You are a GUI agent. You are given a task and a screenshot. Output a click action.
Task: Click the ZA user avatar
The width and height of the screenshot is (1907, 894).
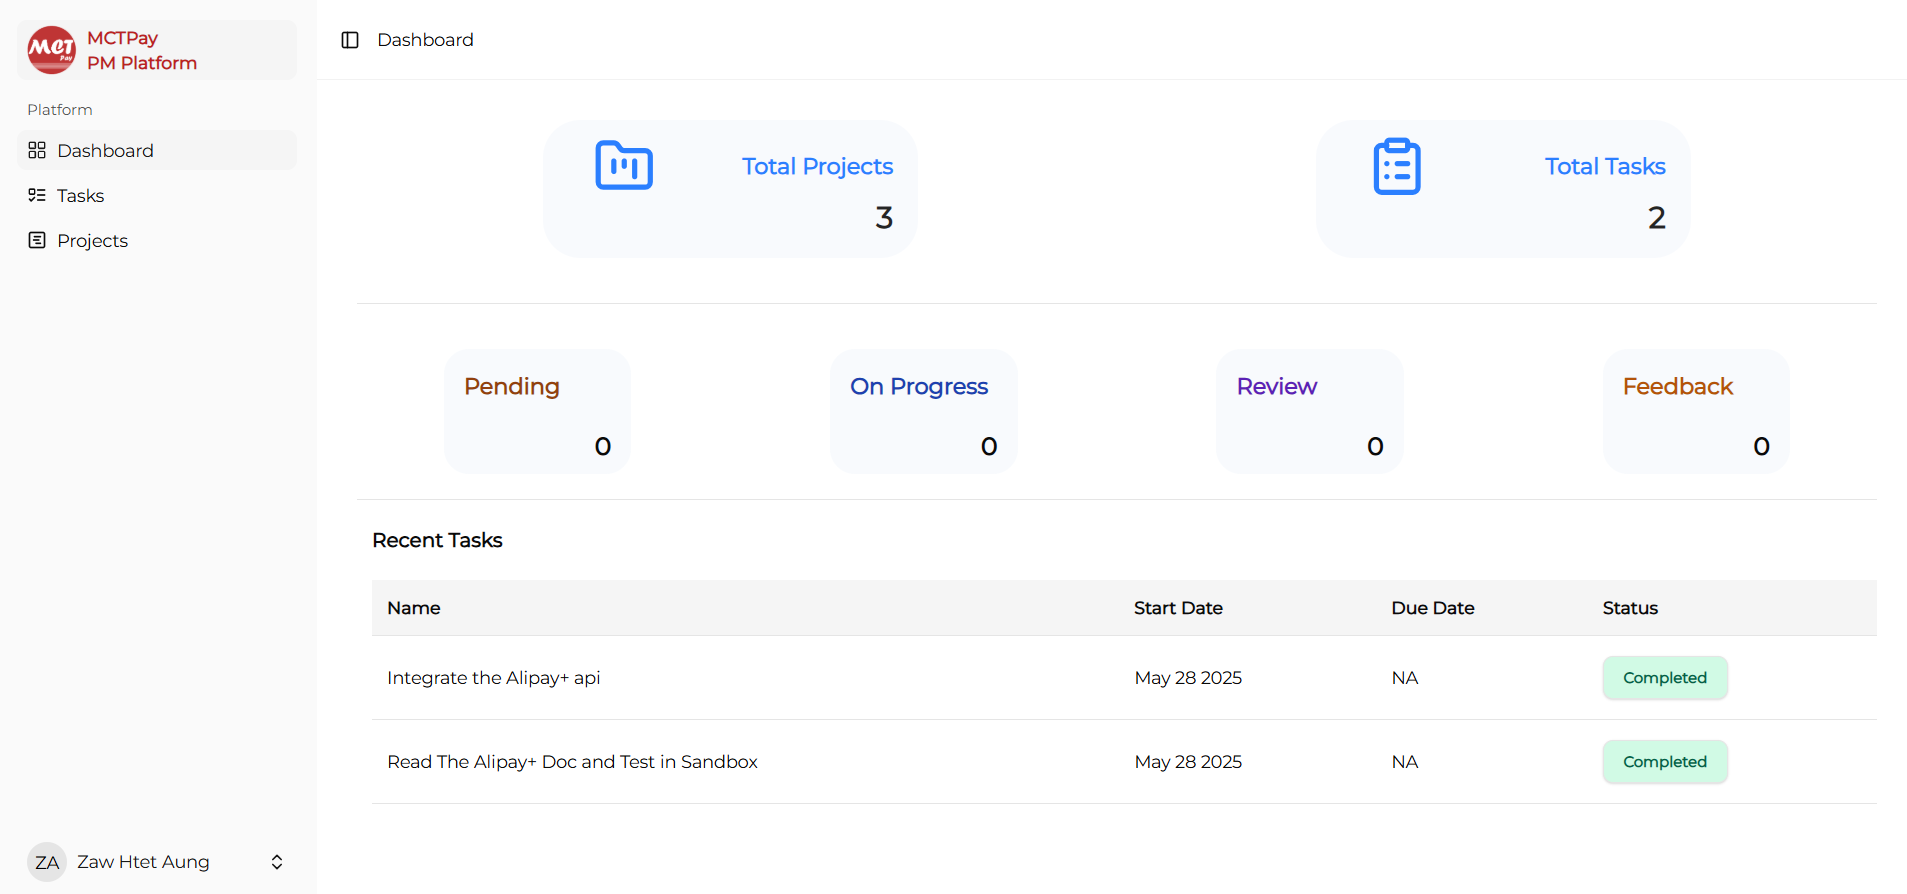pyautogui.click(x=46, y=862)
